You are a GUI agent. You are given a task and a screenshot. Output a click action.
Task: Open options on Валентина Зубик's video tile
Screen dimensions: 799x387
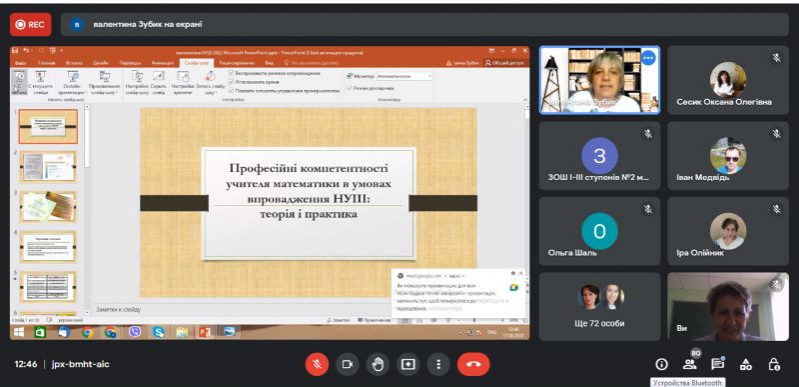pos(648,58)
